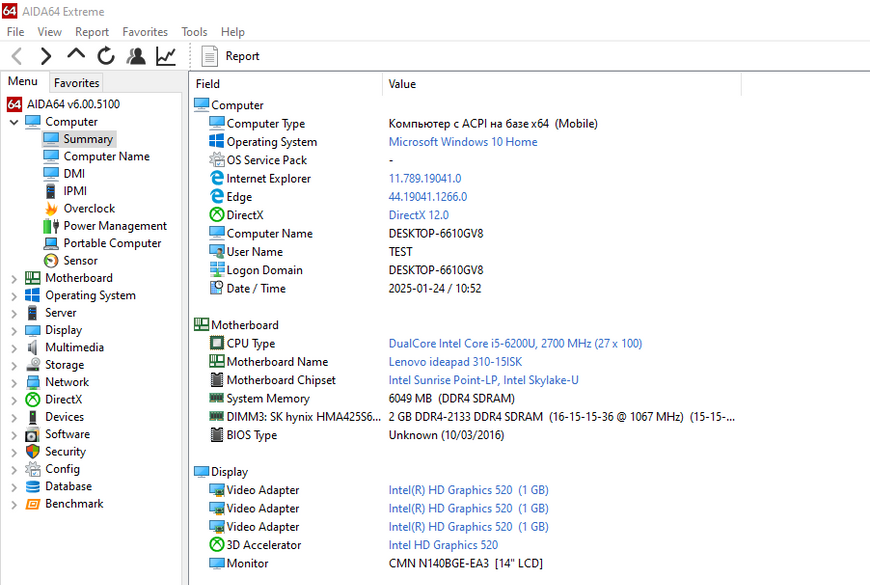Click the DirectX Xbox icon in tree
Viewport: 870px width, 585px height.
[33, 400]
